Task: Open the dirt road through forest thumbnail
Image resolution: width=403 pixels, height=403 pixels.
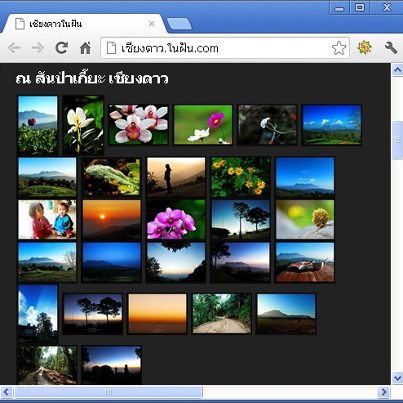Action: pyautogui.click(x=221, y=314)
